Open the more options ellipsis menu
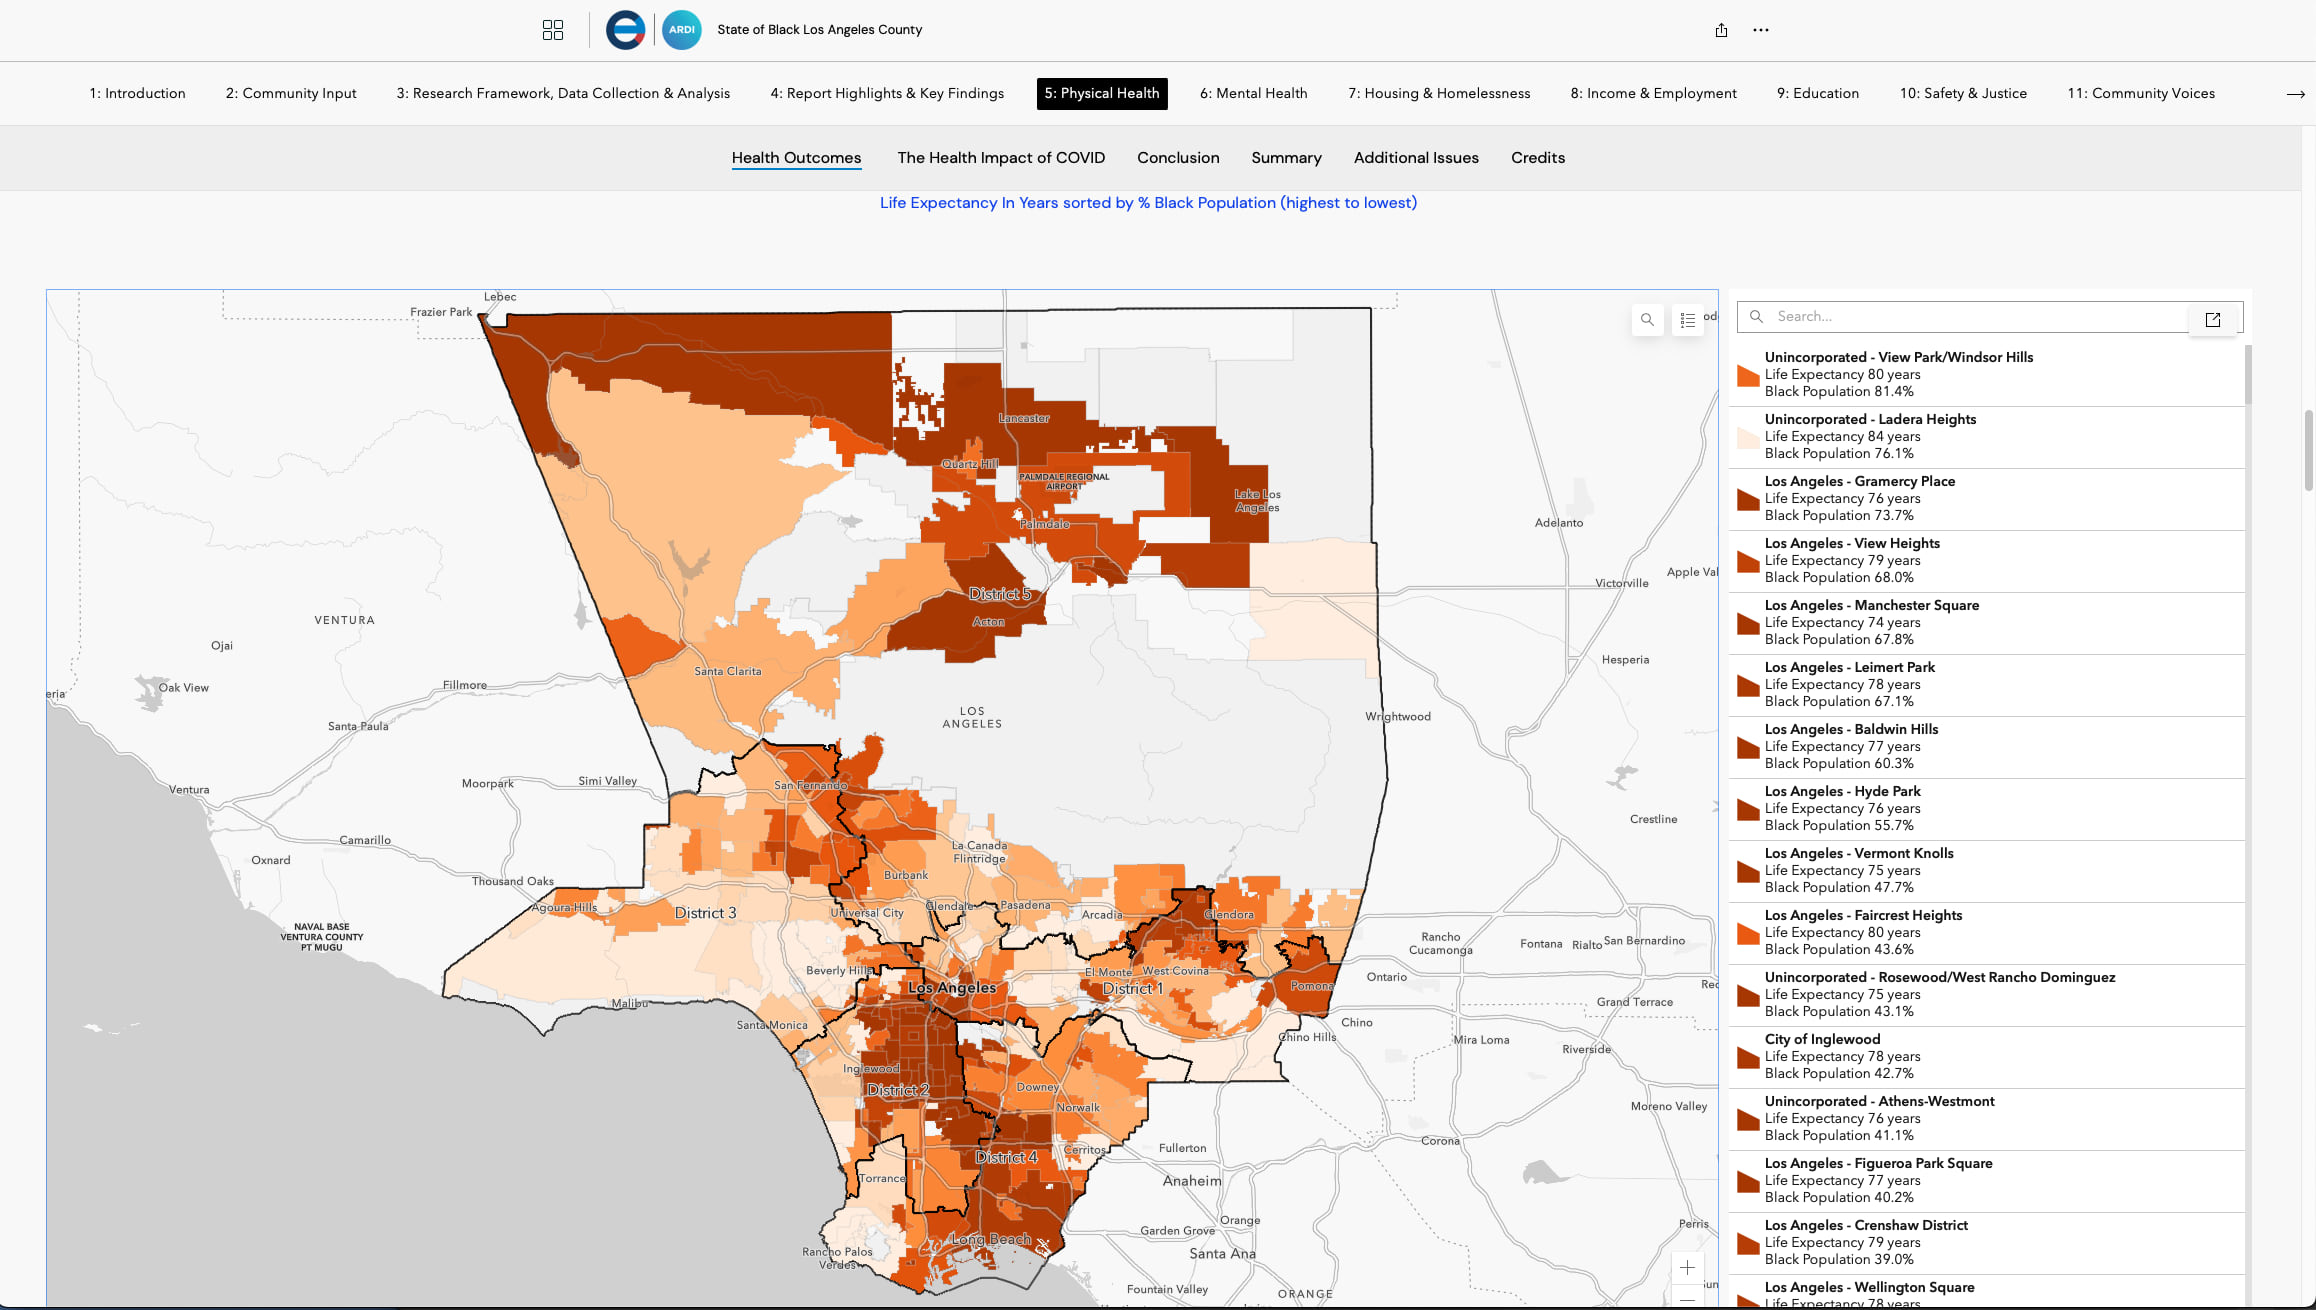This screenshot has width=2316, height=1310. click(x=1761, y=30)
